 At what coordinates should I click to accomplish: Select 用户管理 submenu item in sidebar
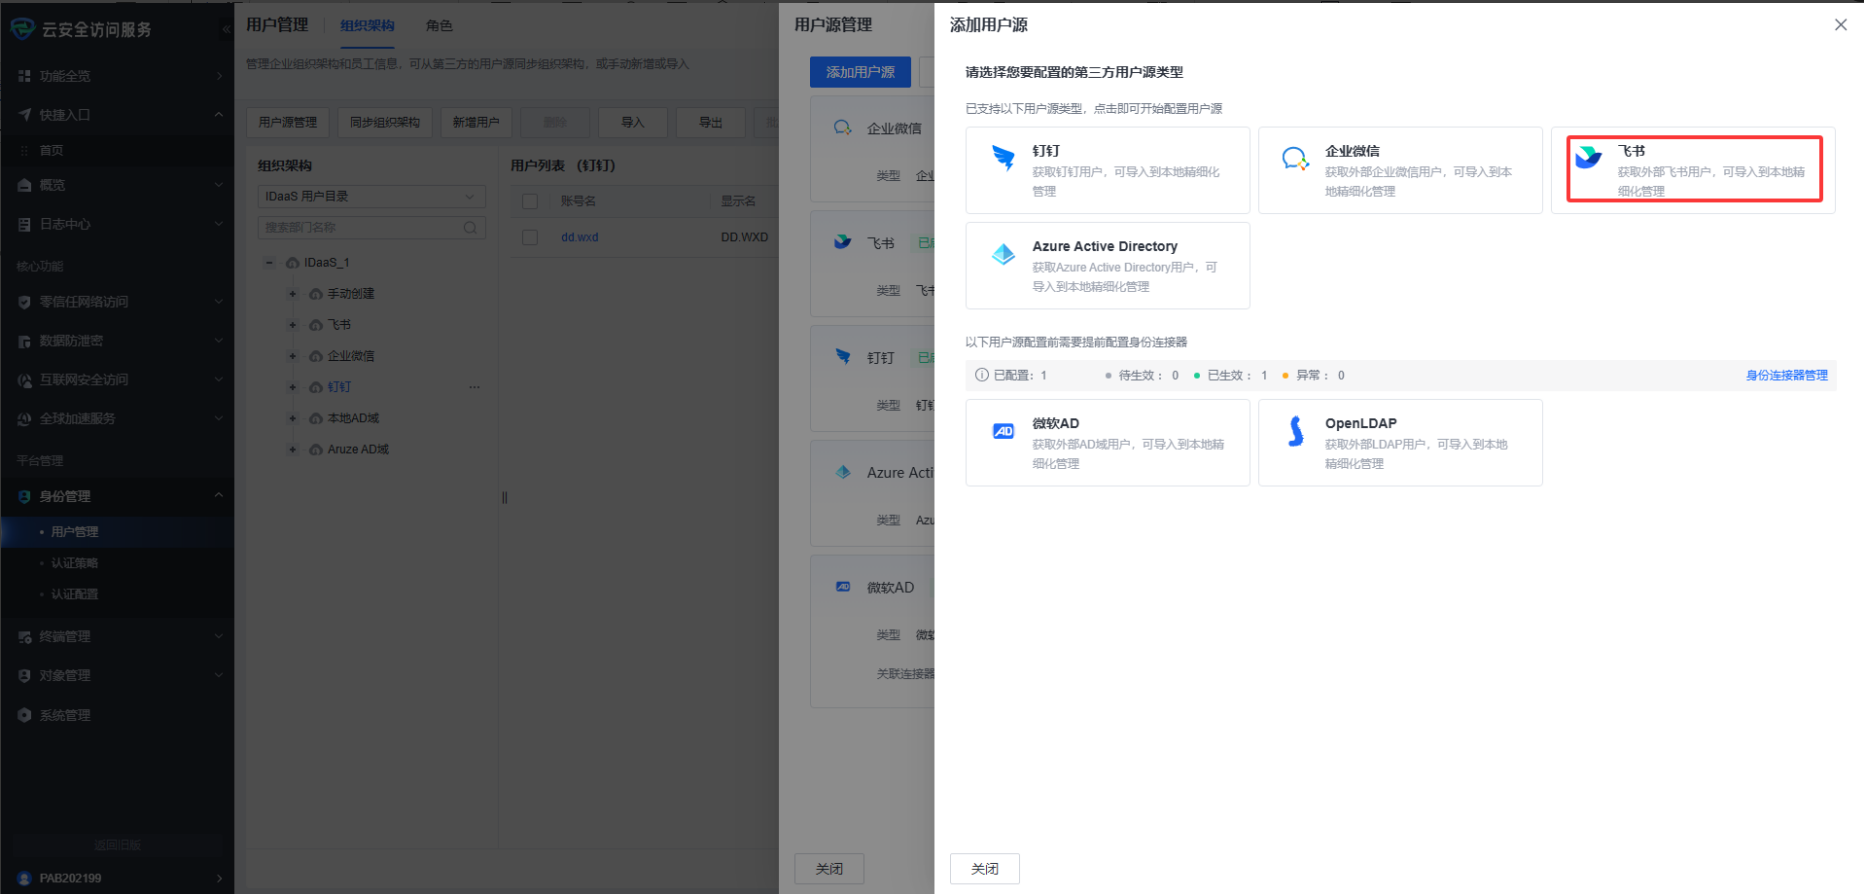coord(117,532)
